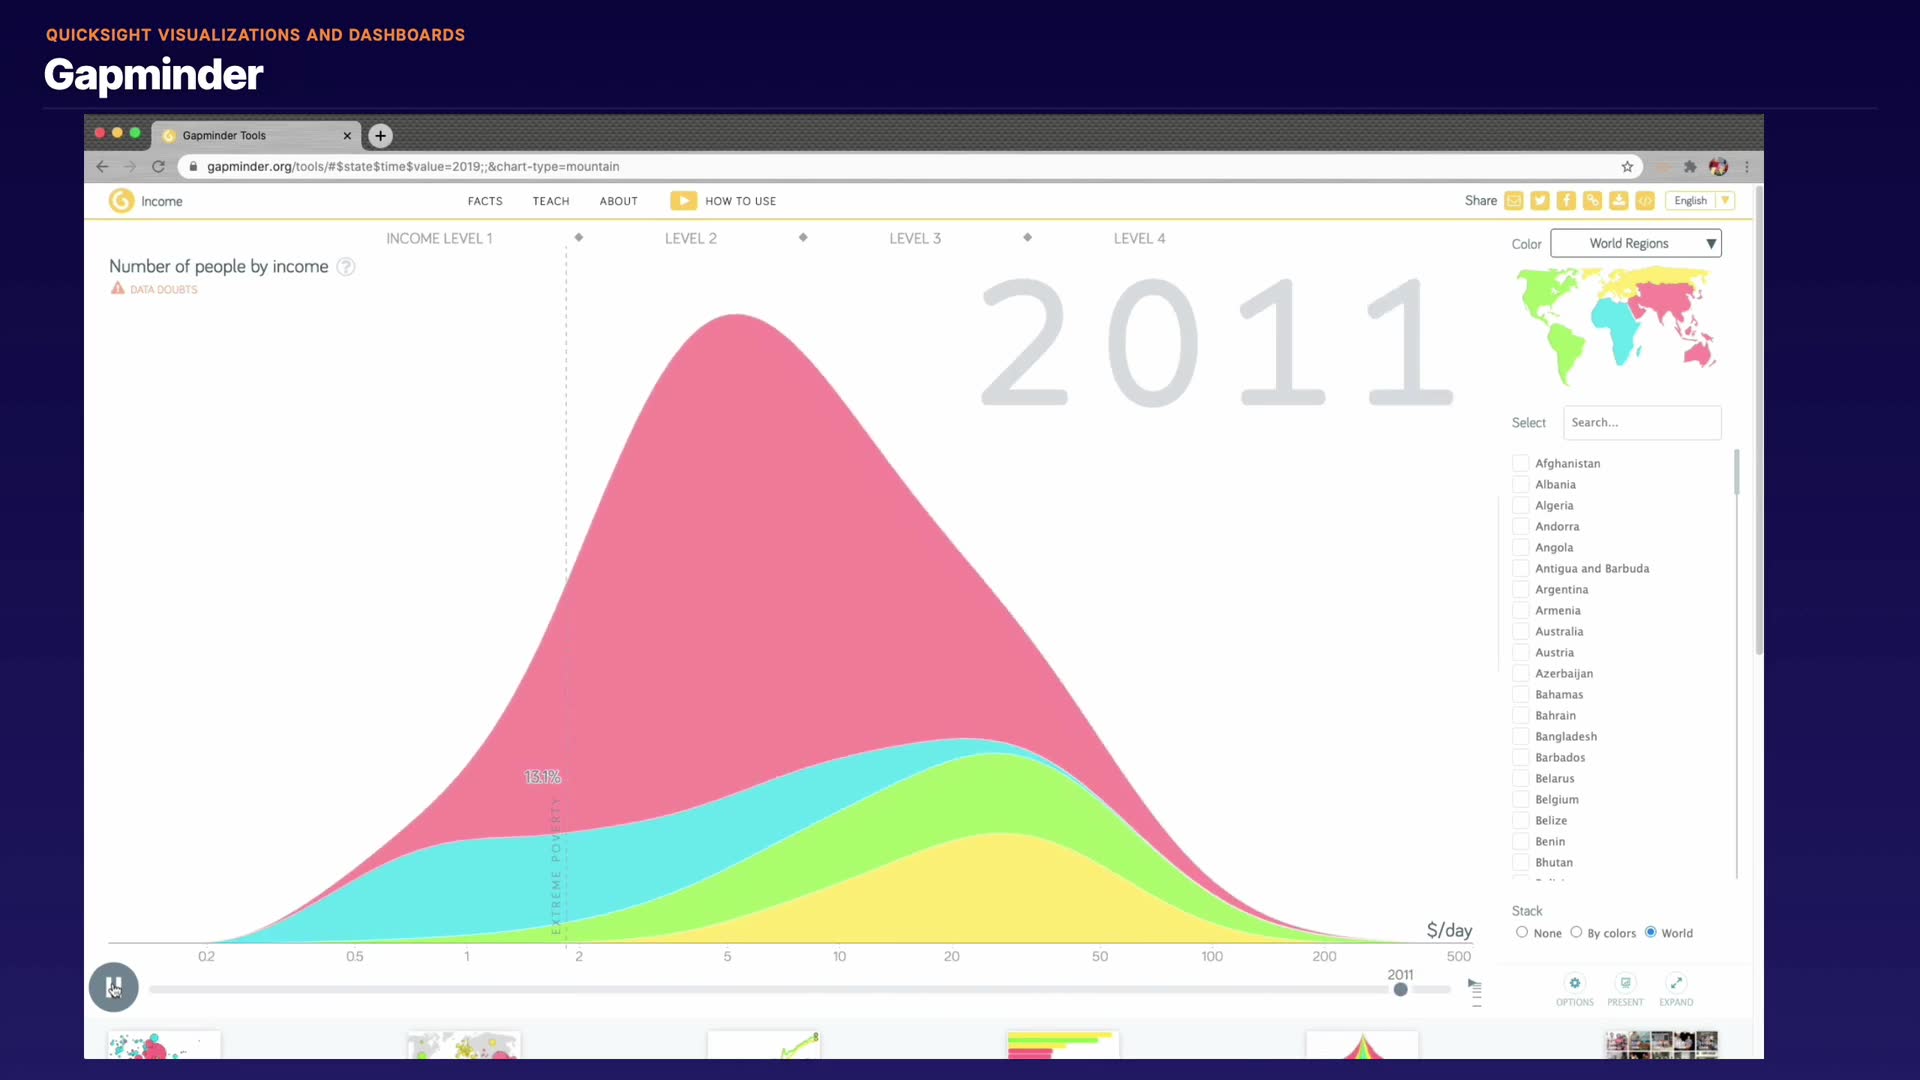The height and width of the screenshot is (1080, 1920).
Task: Open the animation speed control
Action: [x=1475, y=990]
